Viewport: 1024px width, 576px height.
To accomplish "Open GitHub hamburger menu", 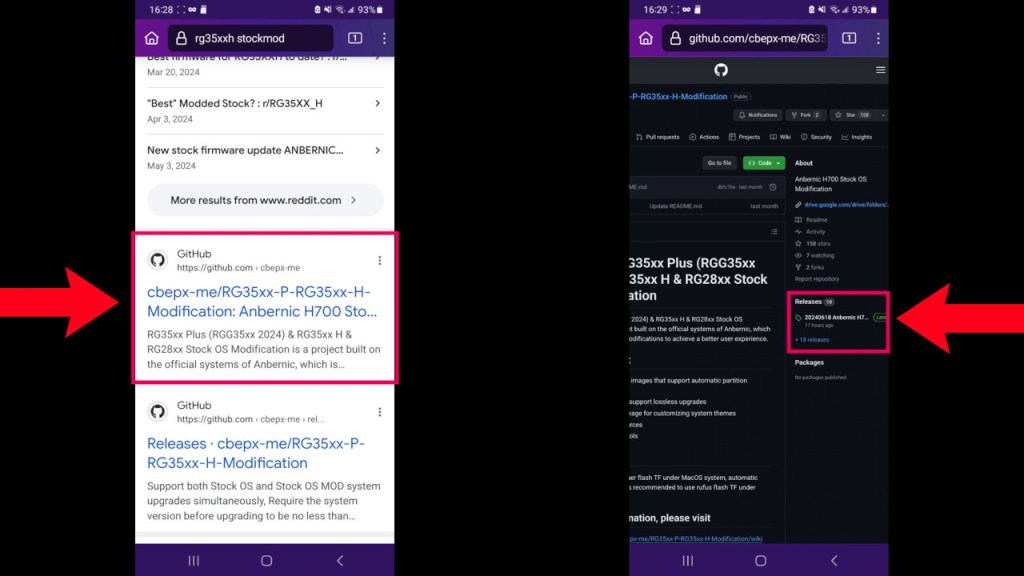I will [x=880, y=70].
